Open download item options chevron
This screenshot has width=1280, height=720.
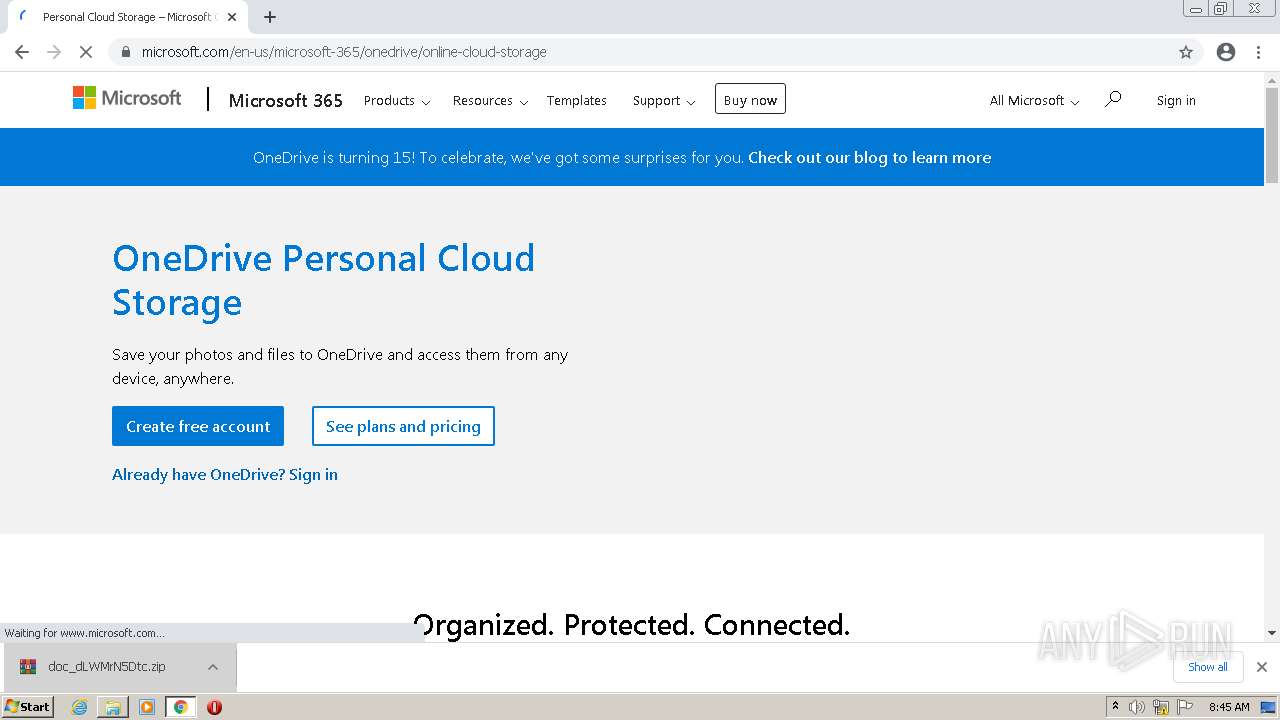pyautogui.click(x=213, y=667)
